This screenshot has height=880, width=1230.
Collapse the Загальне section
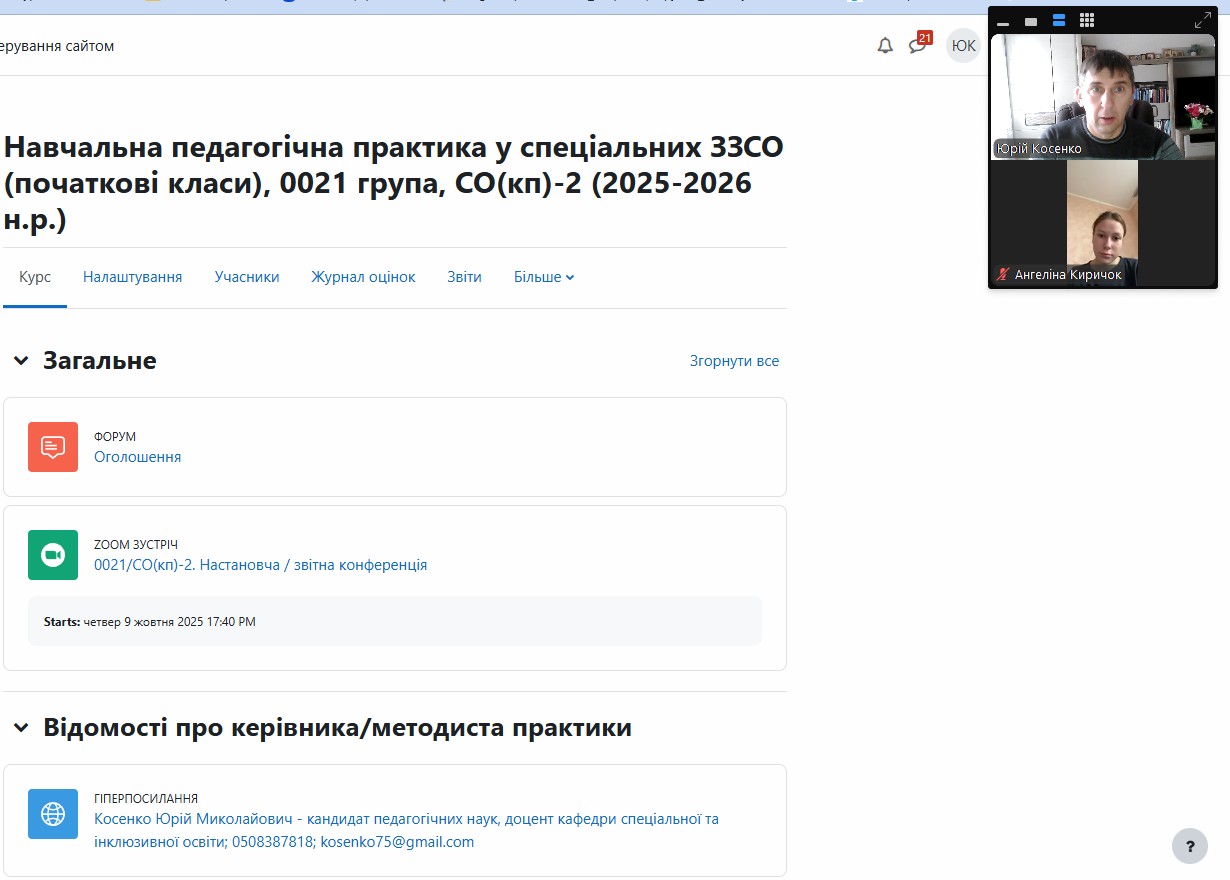[x=21, y=361]
